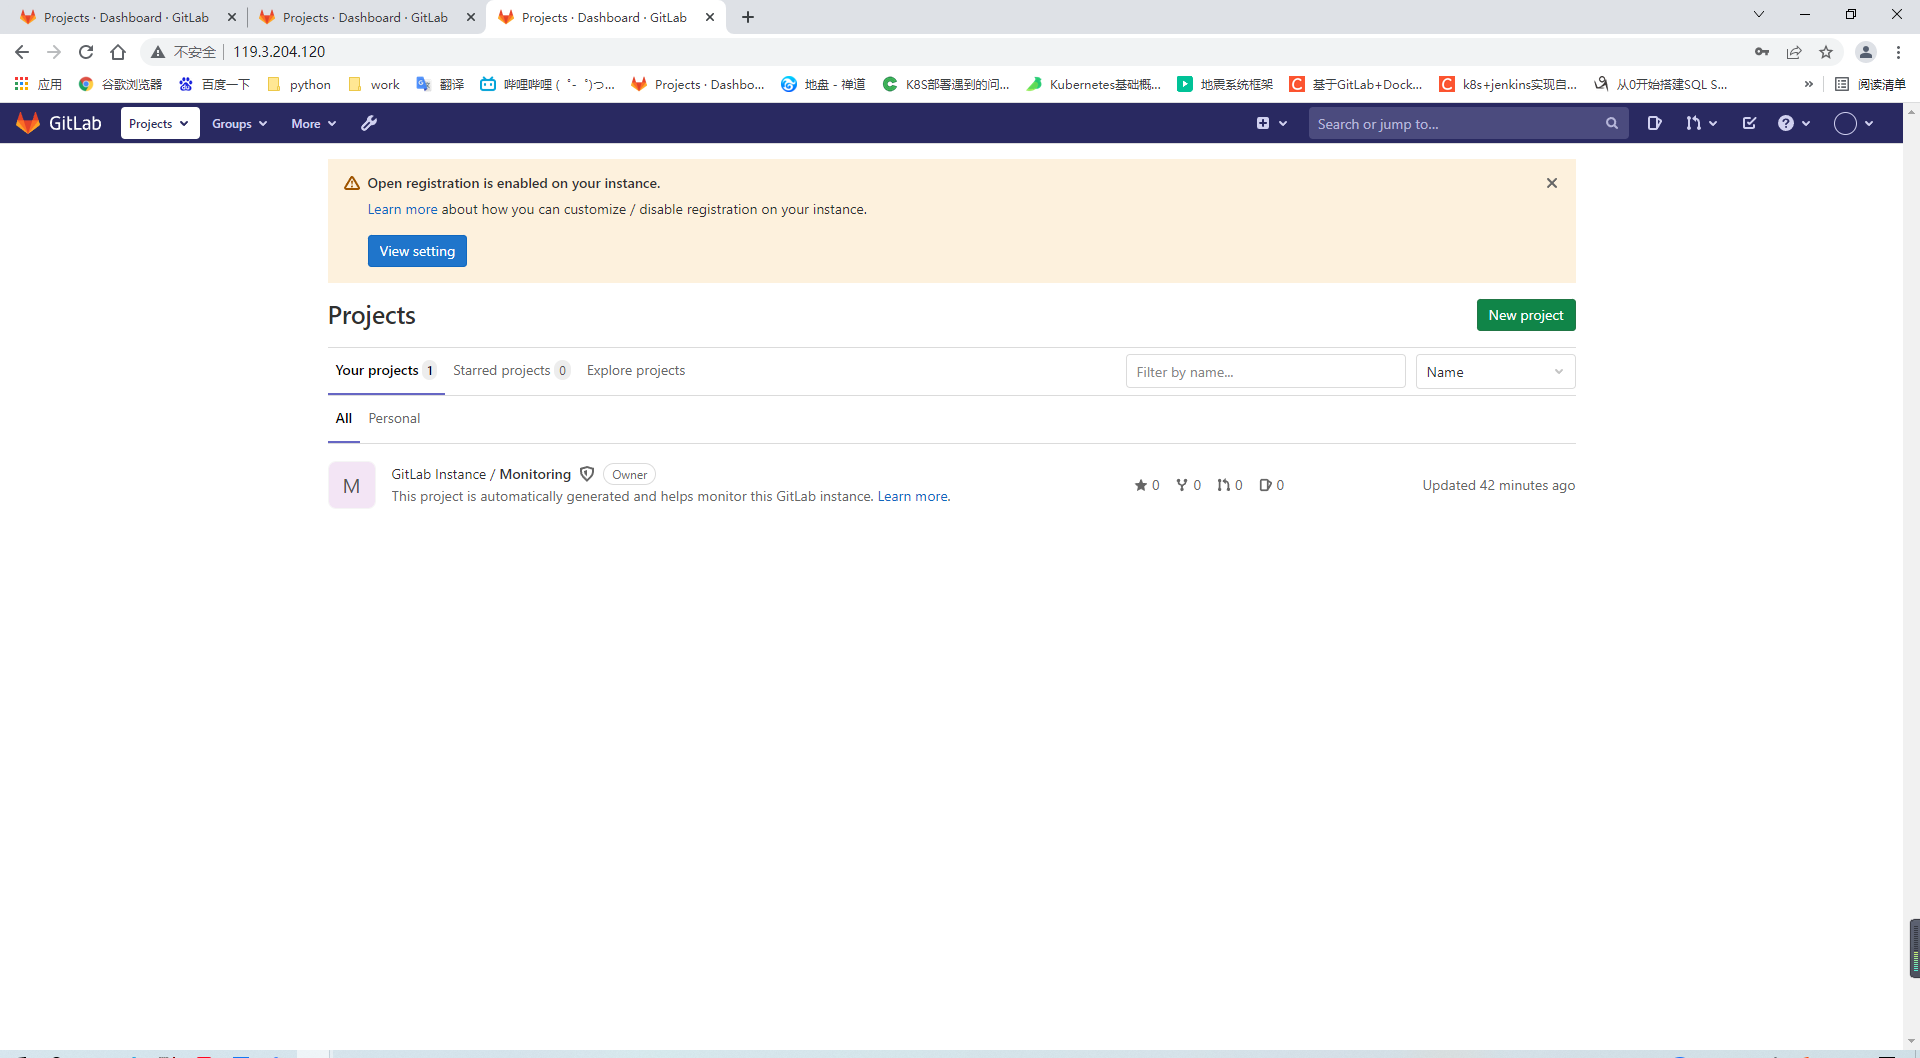Click the Issues icon in the navbar
The height and width of the screenshot is (1058, 1920).
[1655, 123]
